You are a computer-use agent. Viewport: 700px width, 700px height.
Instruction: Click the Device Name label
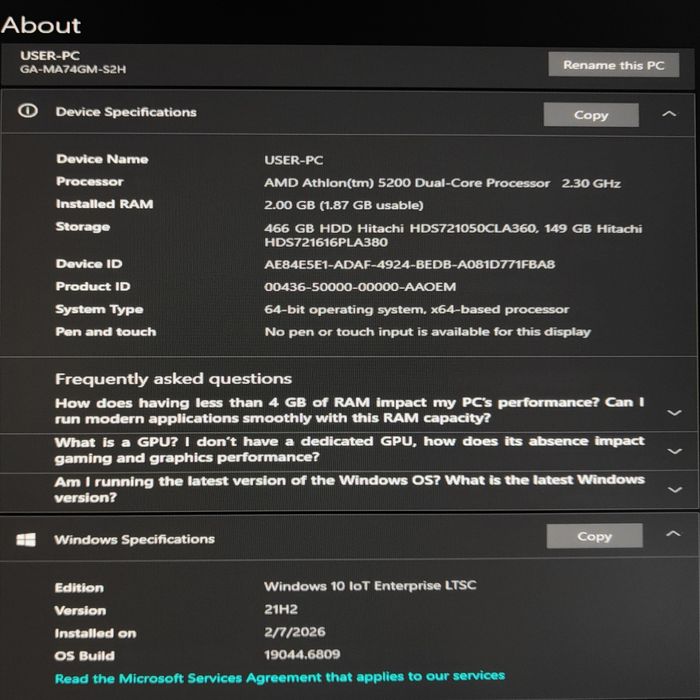pyautogui.click(x=102, y=159)
